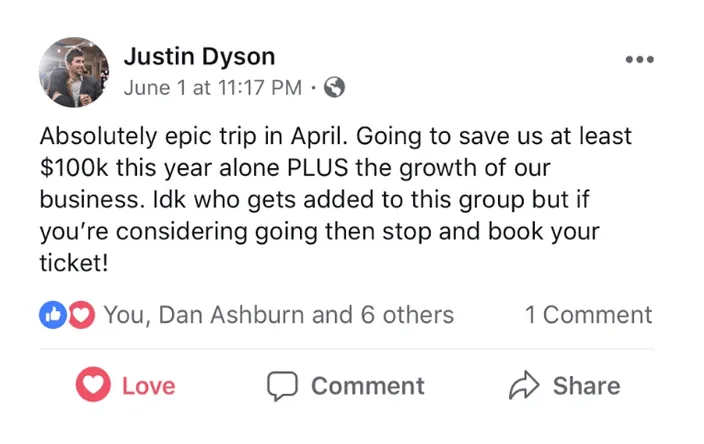Open the Justin Dyson profile name link

(x=199, y=56)
